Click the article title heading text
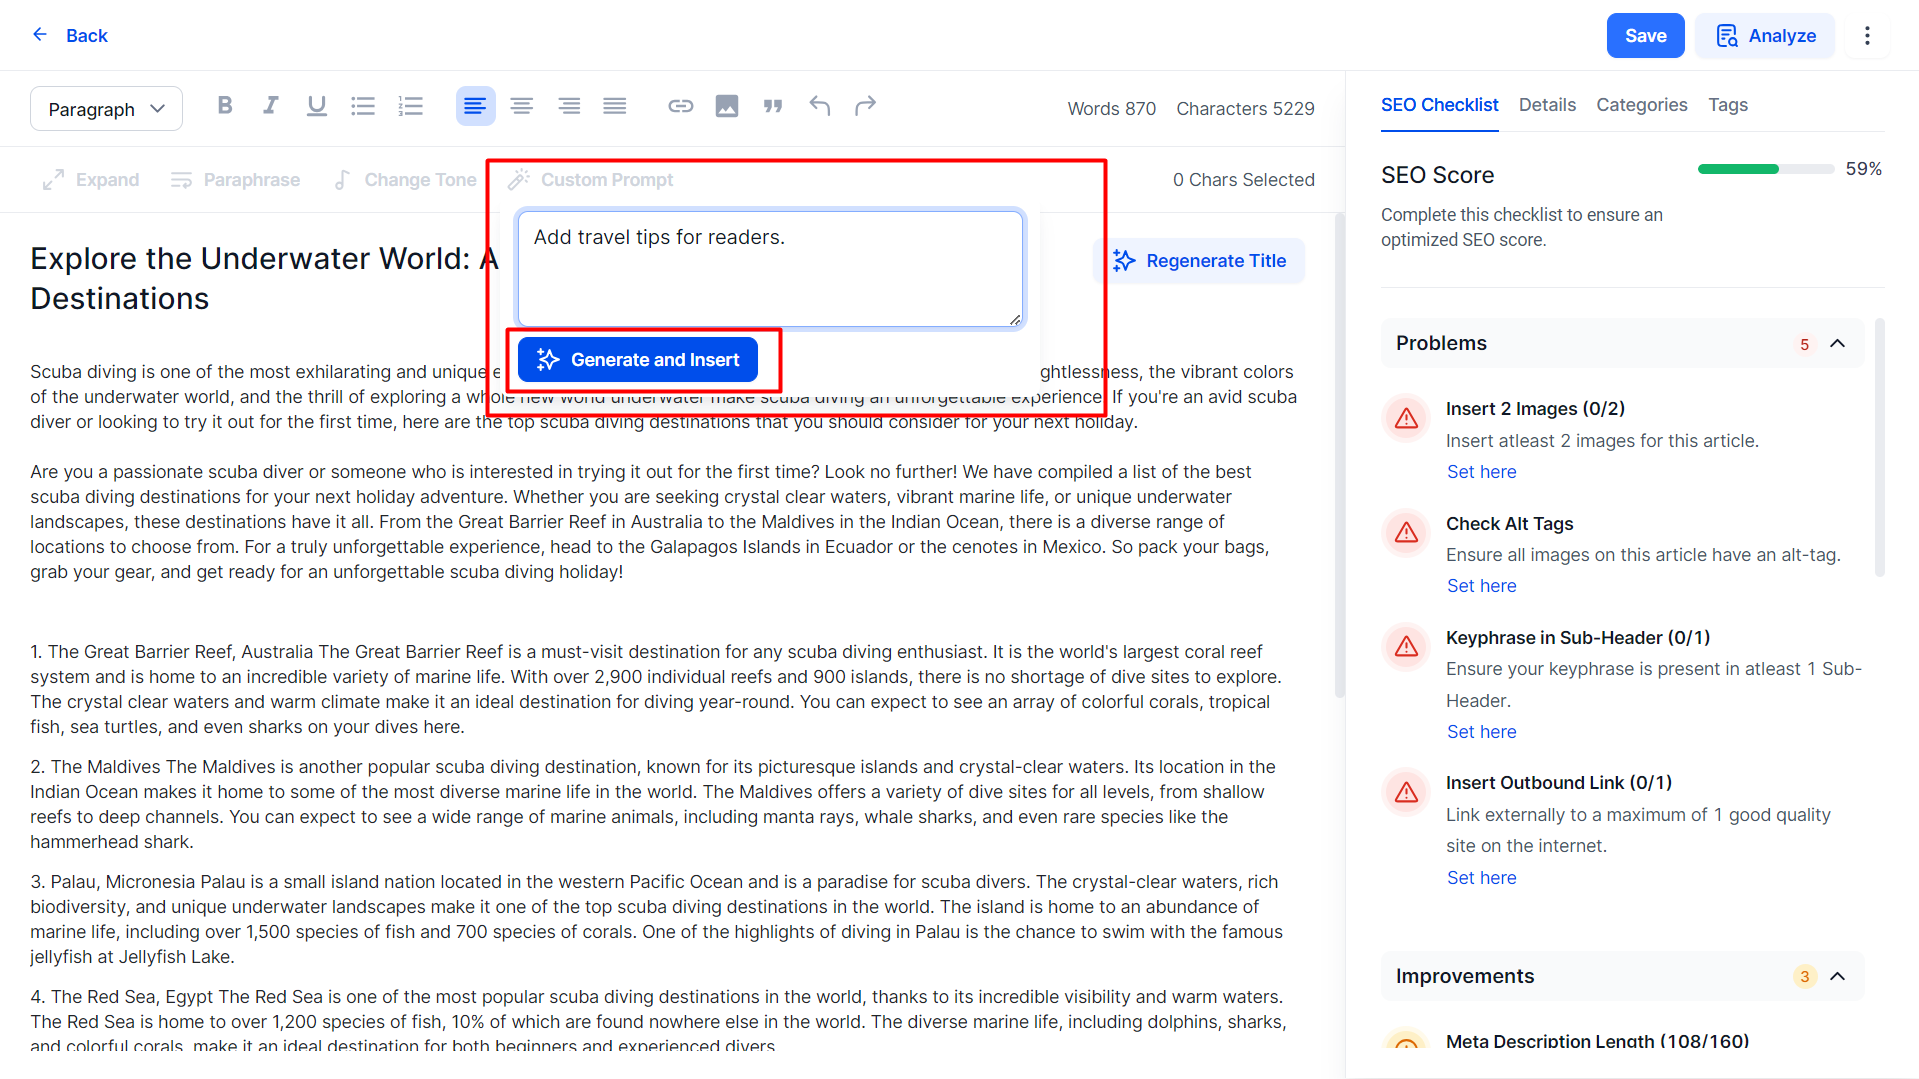 (x=265, y=279)
